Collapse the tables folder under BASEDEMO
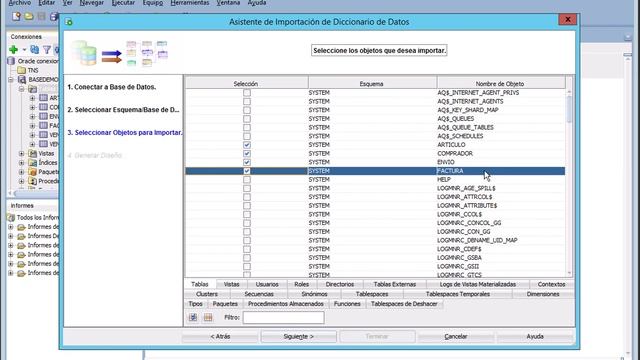This screenshot has width=640, height=360. [22, 89]
